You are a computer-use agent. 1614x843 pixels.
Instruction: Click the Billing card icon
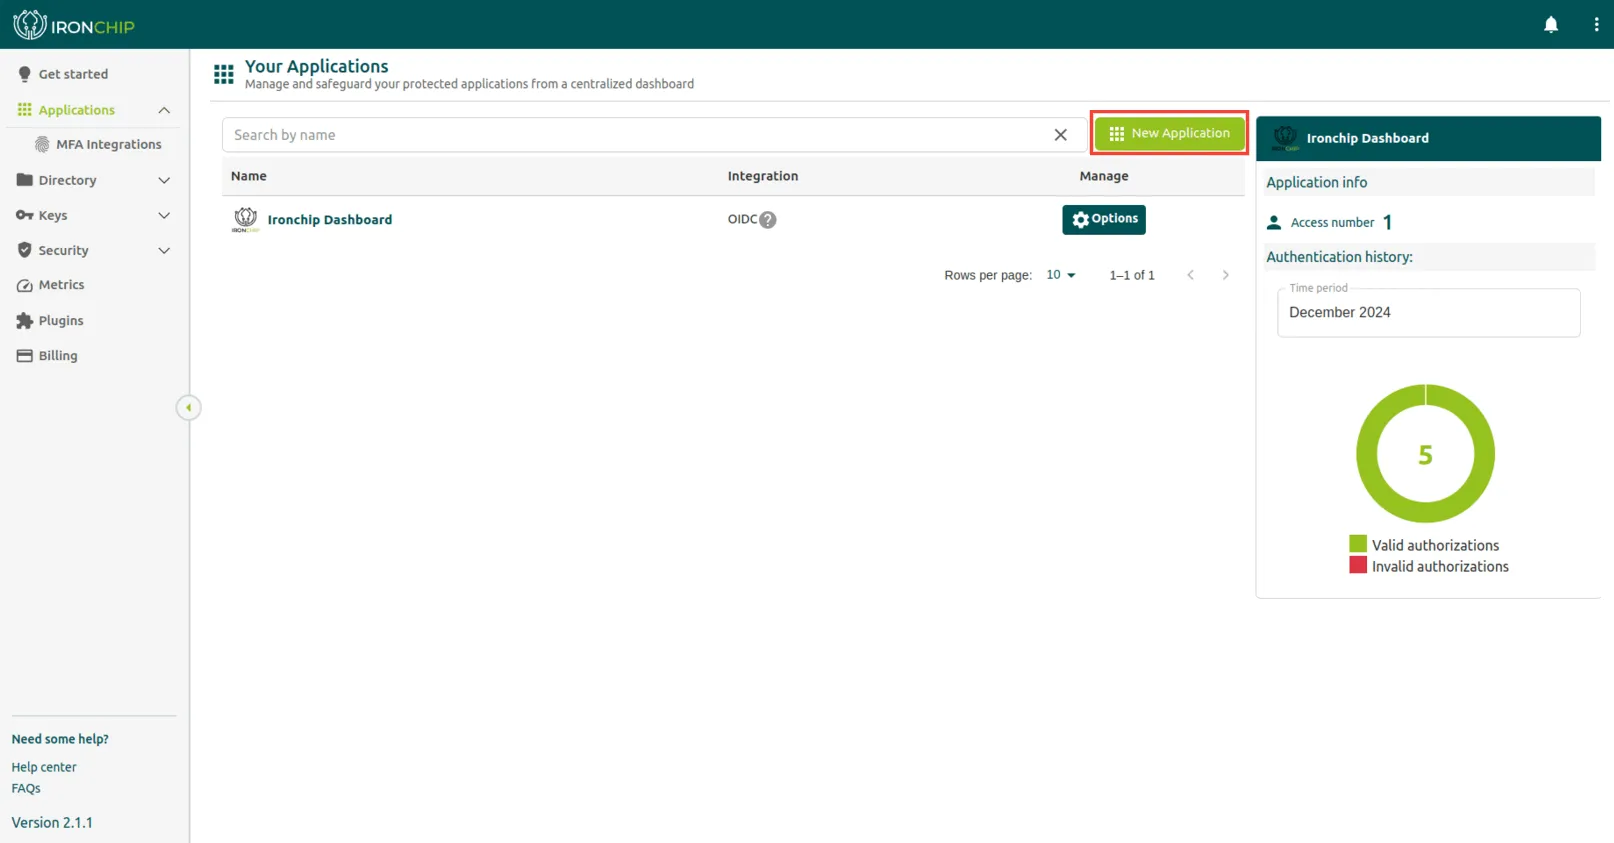[x=25, y=356]
